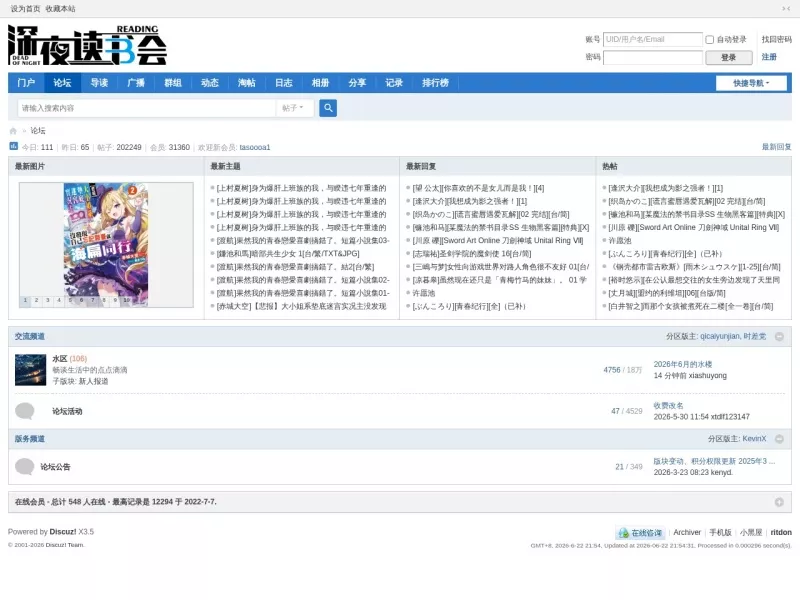Click the Discuz! powered-by link
This screenshot has height=600, width=800.
click(x=63, y=532)
